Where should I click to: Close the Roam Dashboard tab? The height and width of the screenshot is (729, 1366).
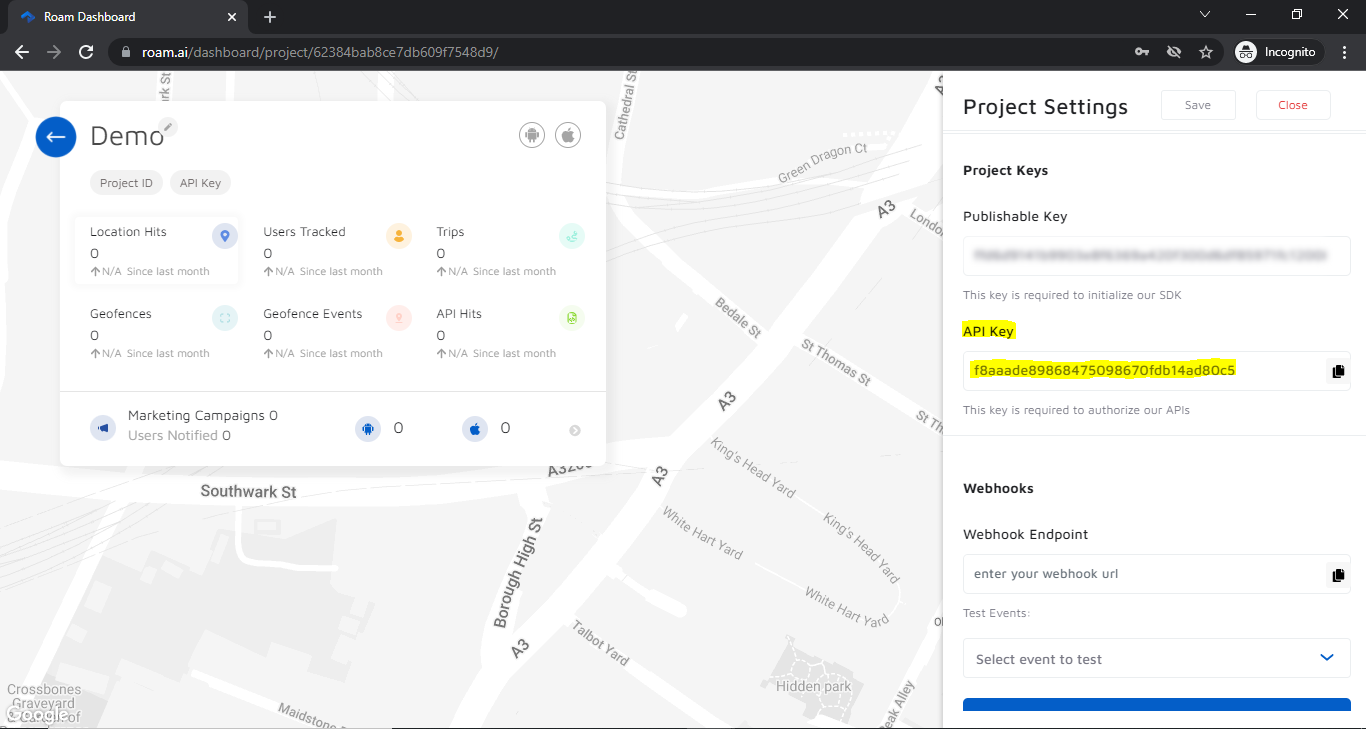point(231,17)
